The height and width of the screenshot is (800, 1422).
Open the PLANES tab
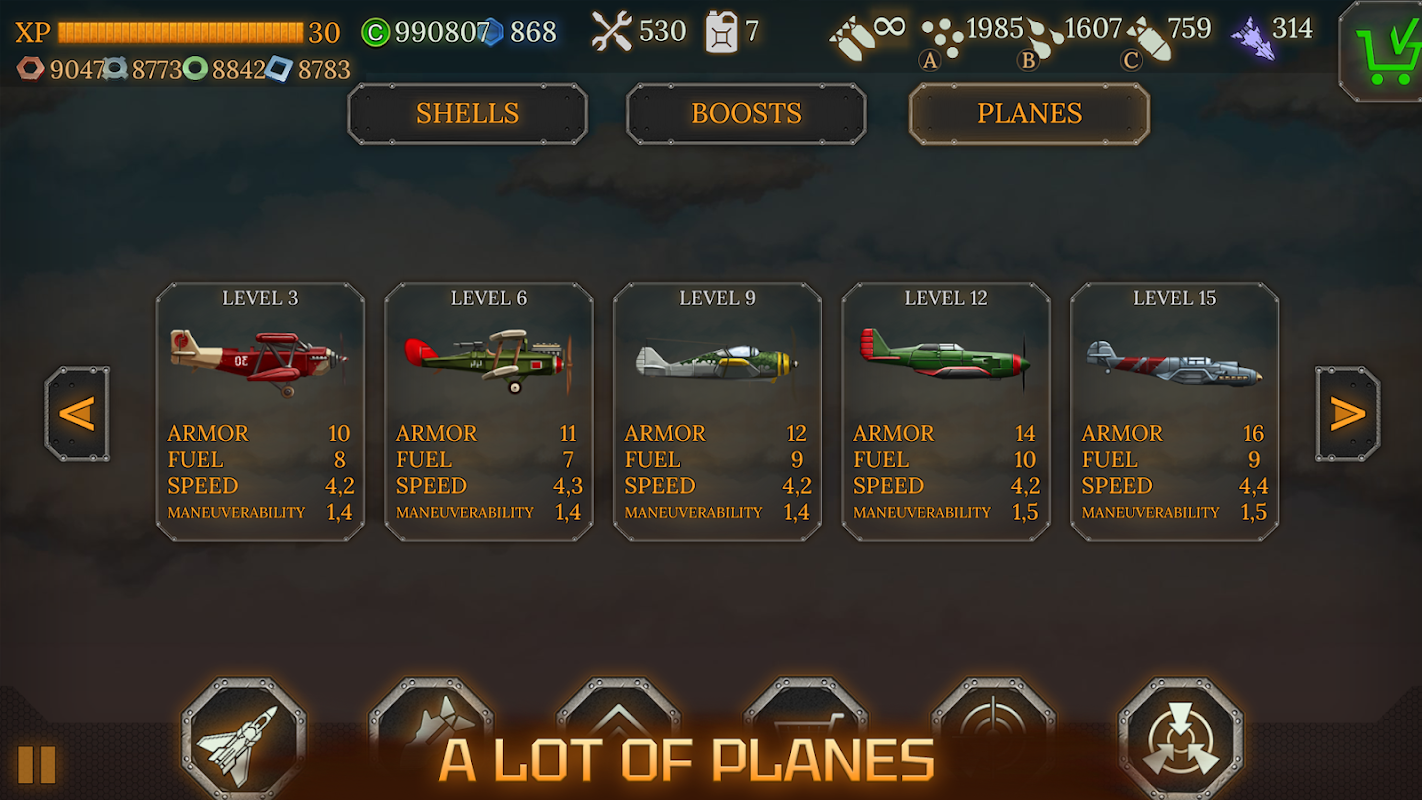(x=1029, y=114)
